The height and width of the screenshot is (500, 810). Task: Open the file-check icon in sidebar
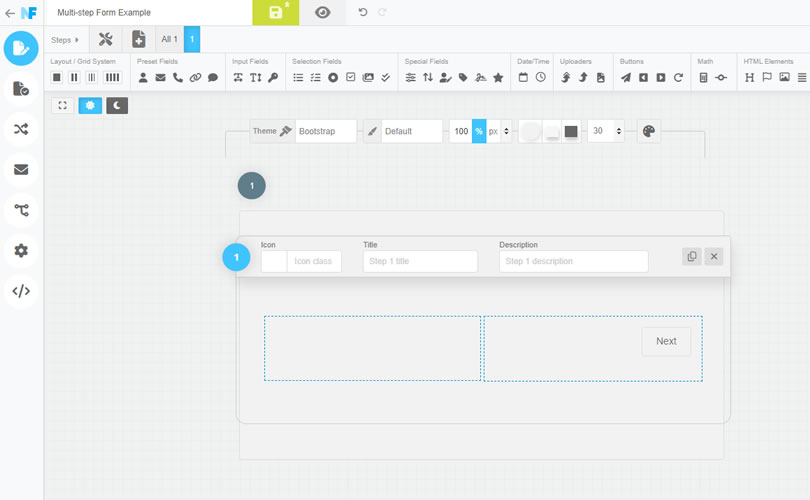[21, 88]
